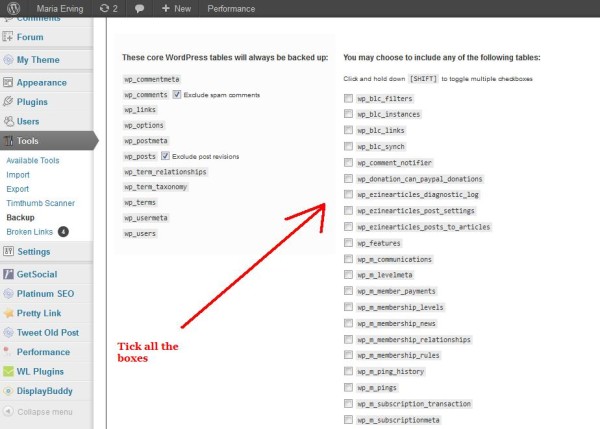Screen dimensions: 600x429
Task: Tick wp_m_subscription_transaction checkbox
Action: 348,403
